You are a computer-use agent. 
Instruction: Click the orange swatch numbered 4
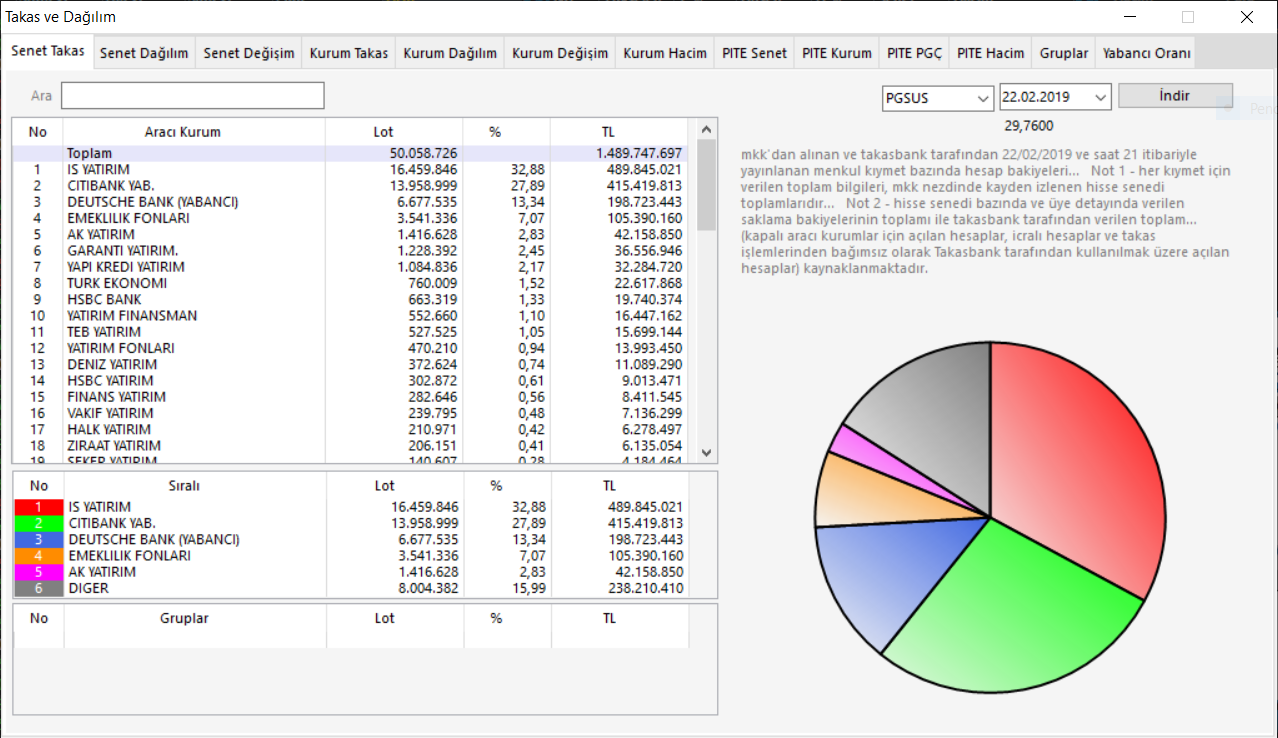pyautogui.click(x=38, y=555)
